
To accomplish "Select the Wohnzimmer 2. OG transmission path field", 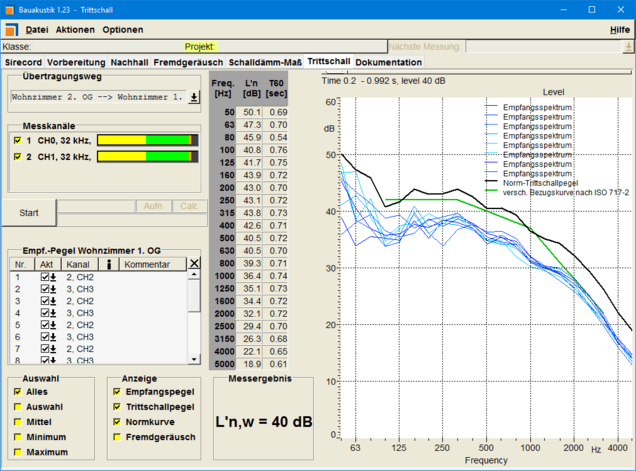I will click(99, 97).
